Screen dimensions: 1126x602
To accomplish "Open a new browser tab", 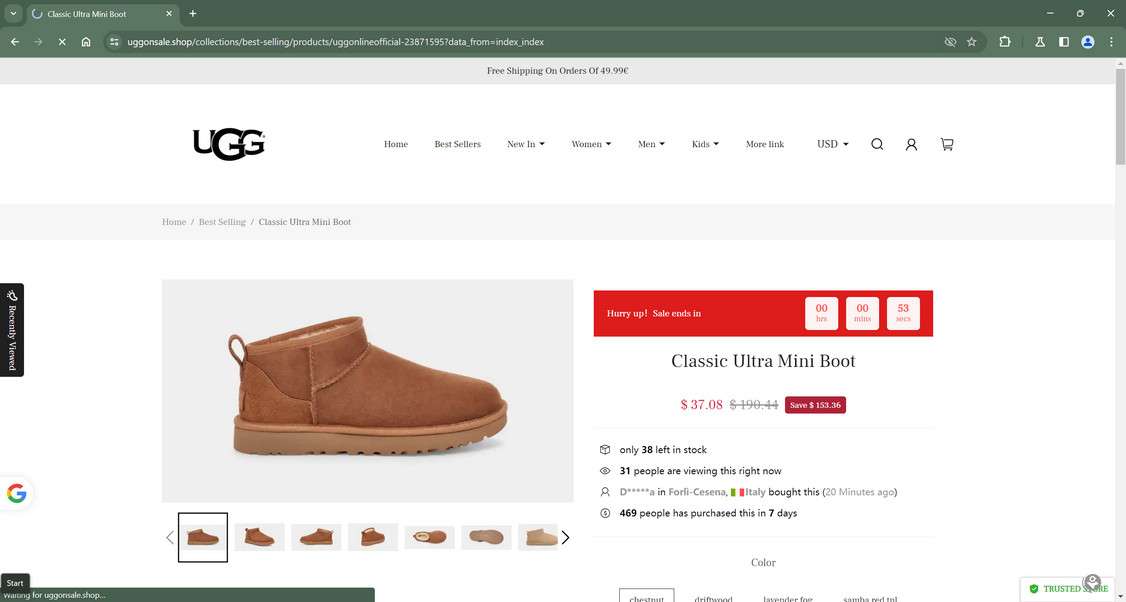I will click(192, 14).
